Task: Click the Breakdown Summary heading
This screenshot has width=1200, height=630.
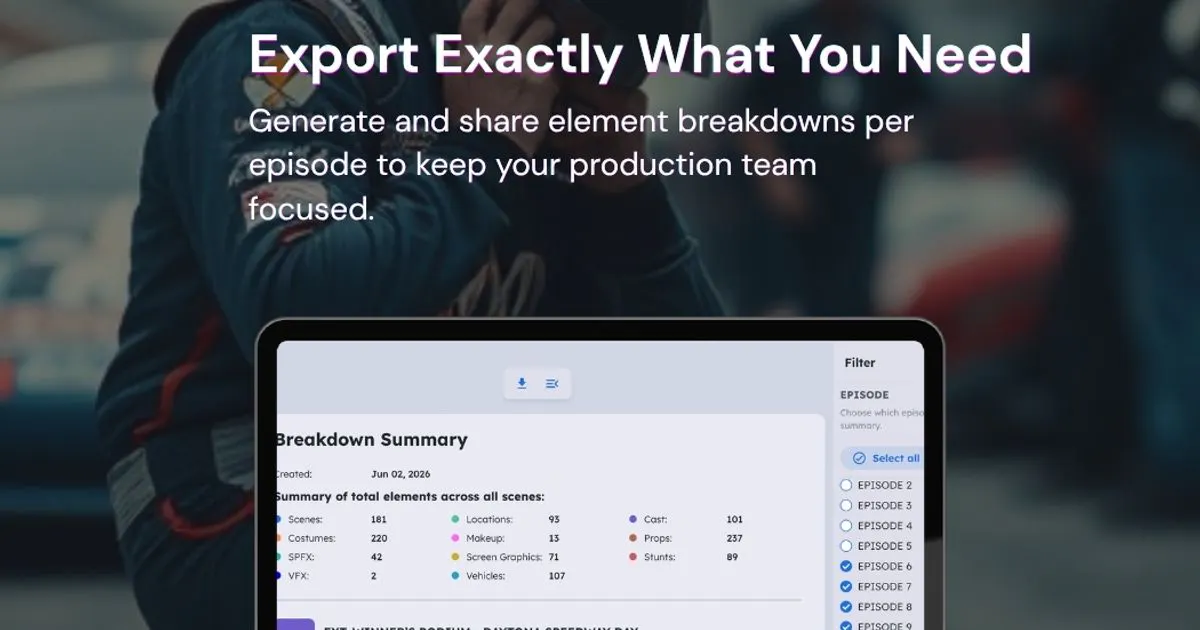Action: click(371, 440)
